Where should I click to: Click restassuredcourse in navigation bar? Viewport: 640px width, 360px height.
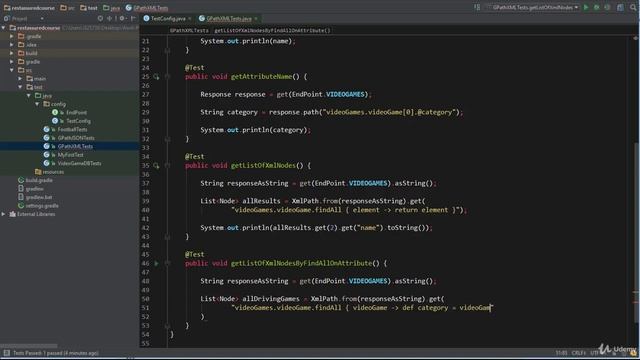point(29,8)
